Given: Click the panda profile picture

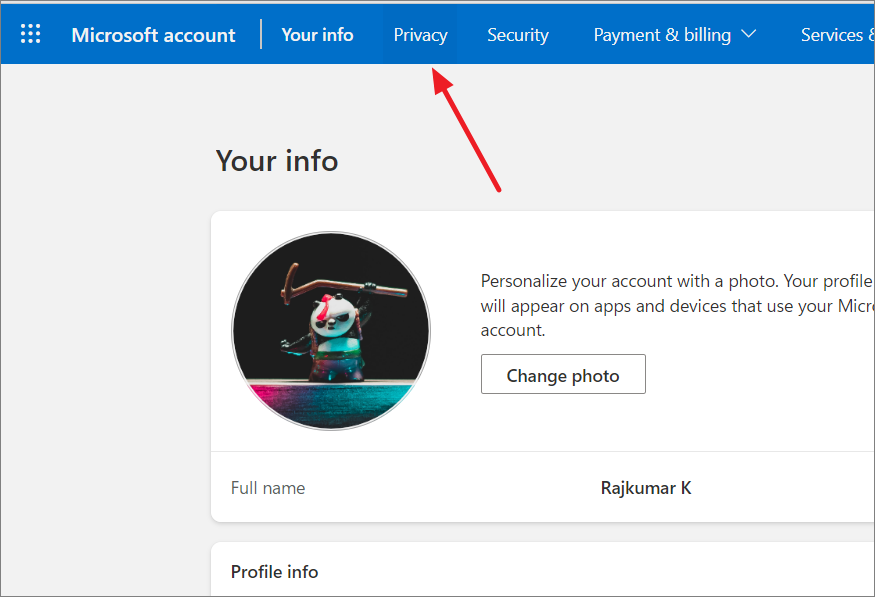Looking at the screenshot, I should (x=331, y=331).
